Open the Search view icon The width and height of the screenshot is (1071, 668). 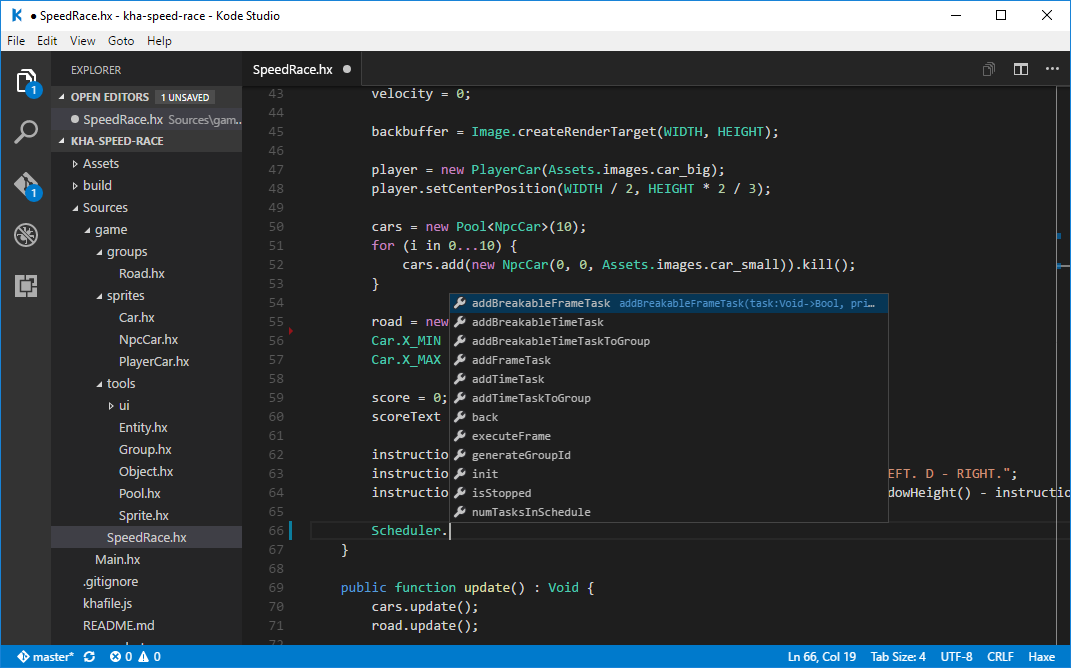(26, 132)
